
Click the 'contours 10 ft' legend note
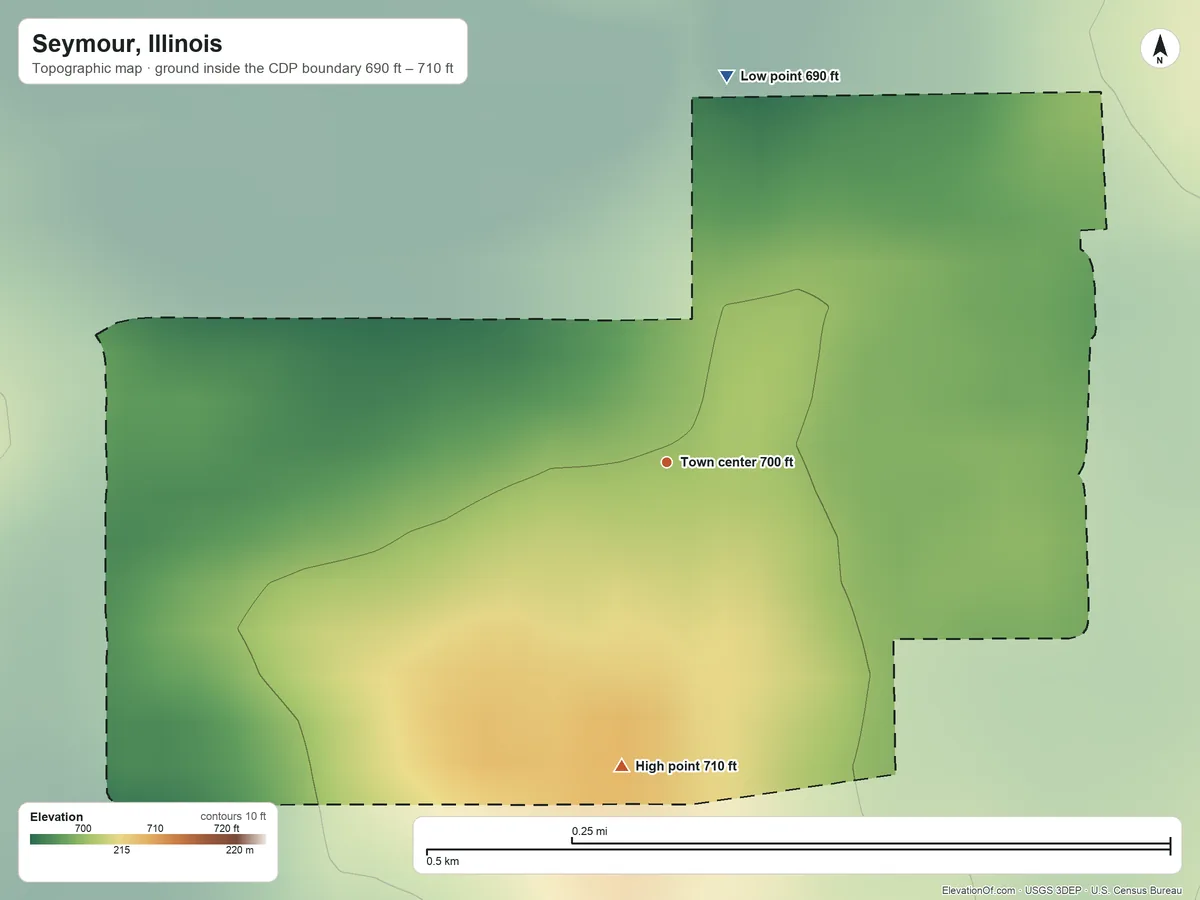233,817
